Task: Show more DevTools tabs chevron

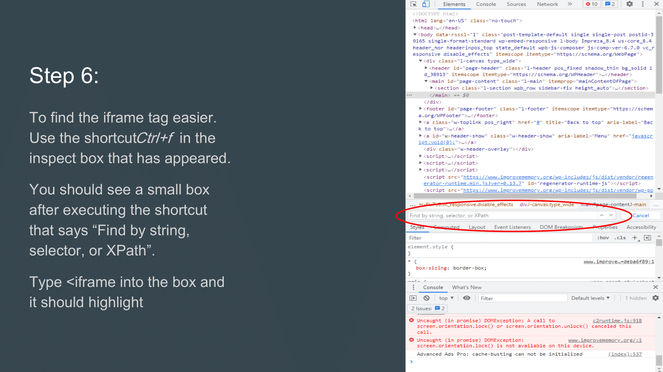Action: click(570, 4)
